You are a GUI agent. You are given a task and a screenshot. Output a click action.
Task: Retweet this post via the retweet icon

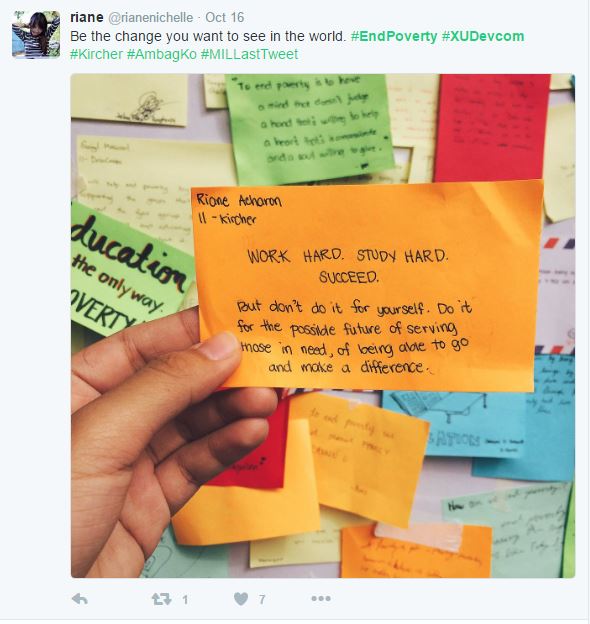[x=161, y=599]
